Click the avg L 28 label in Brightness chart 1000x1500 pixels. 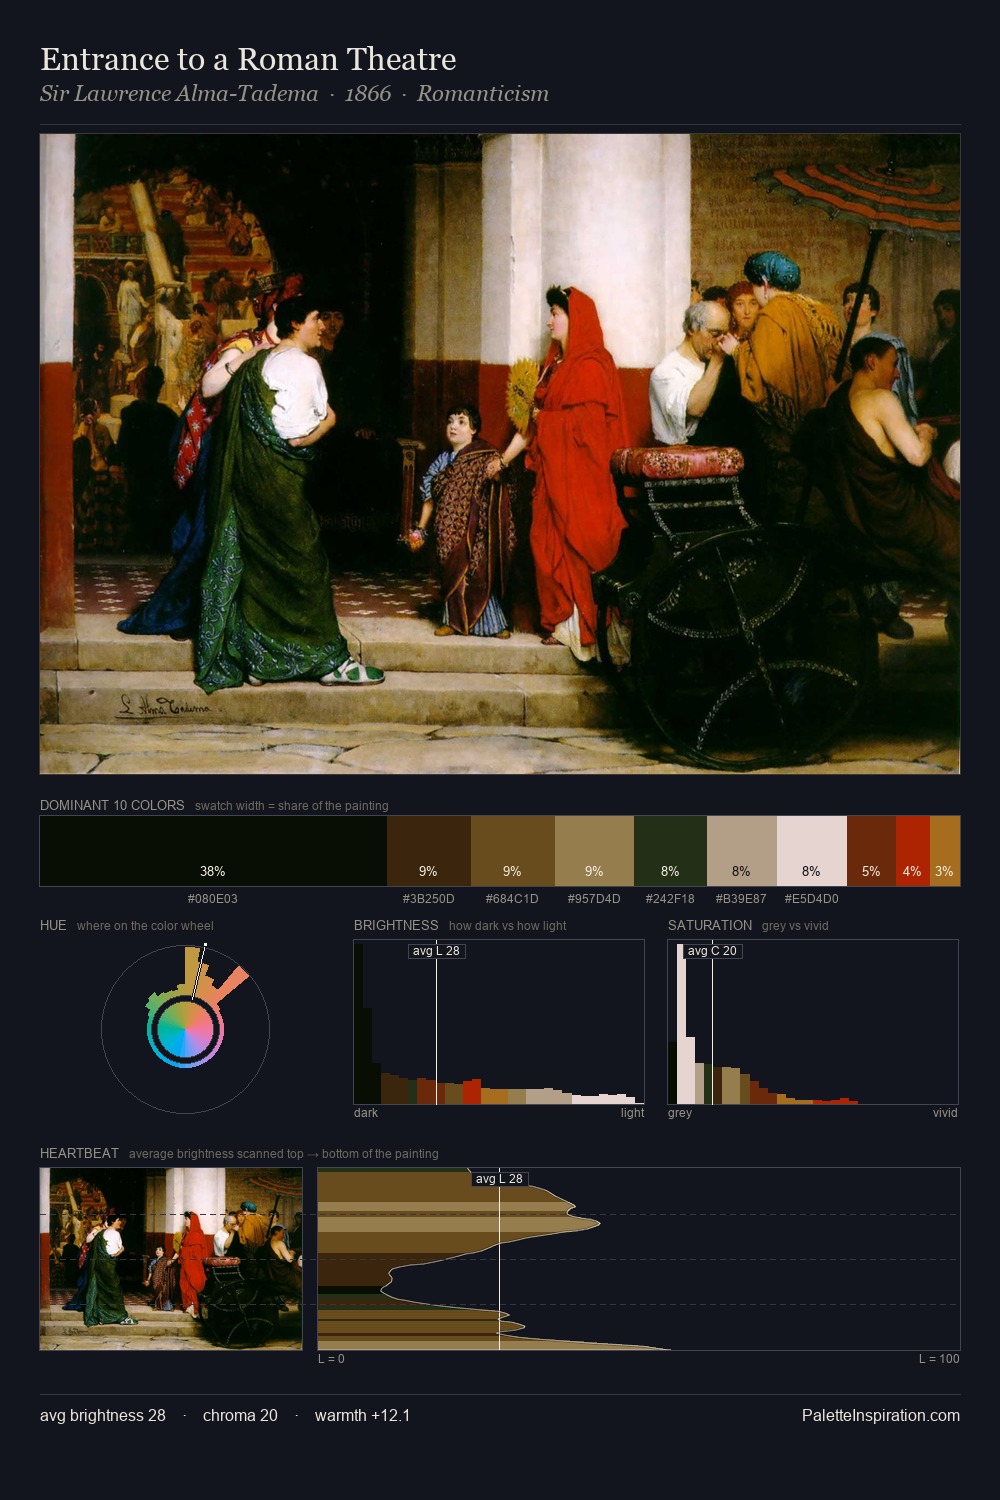tap(437, 951)
